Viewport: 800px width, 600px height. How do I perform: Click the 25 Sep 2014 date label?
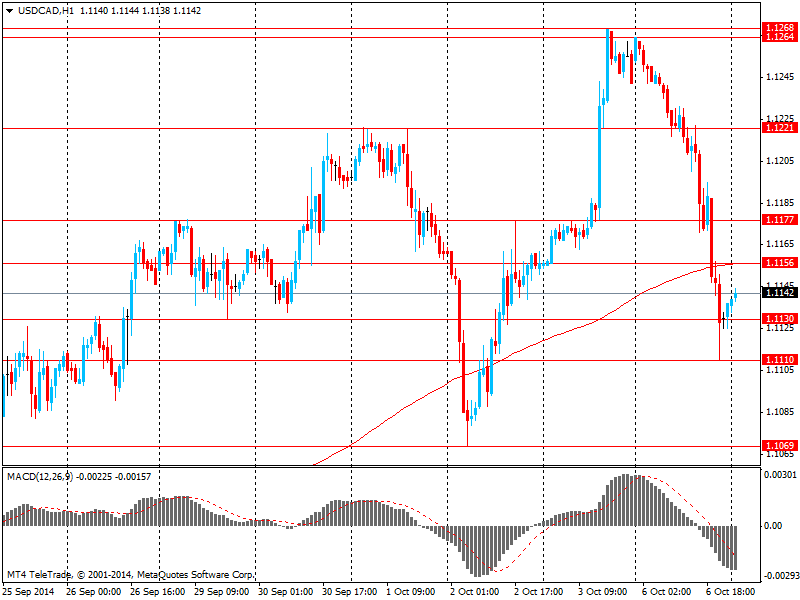[x=28, y=592]
